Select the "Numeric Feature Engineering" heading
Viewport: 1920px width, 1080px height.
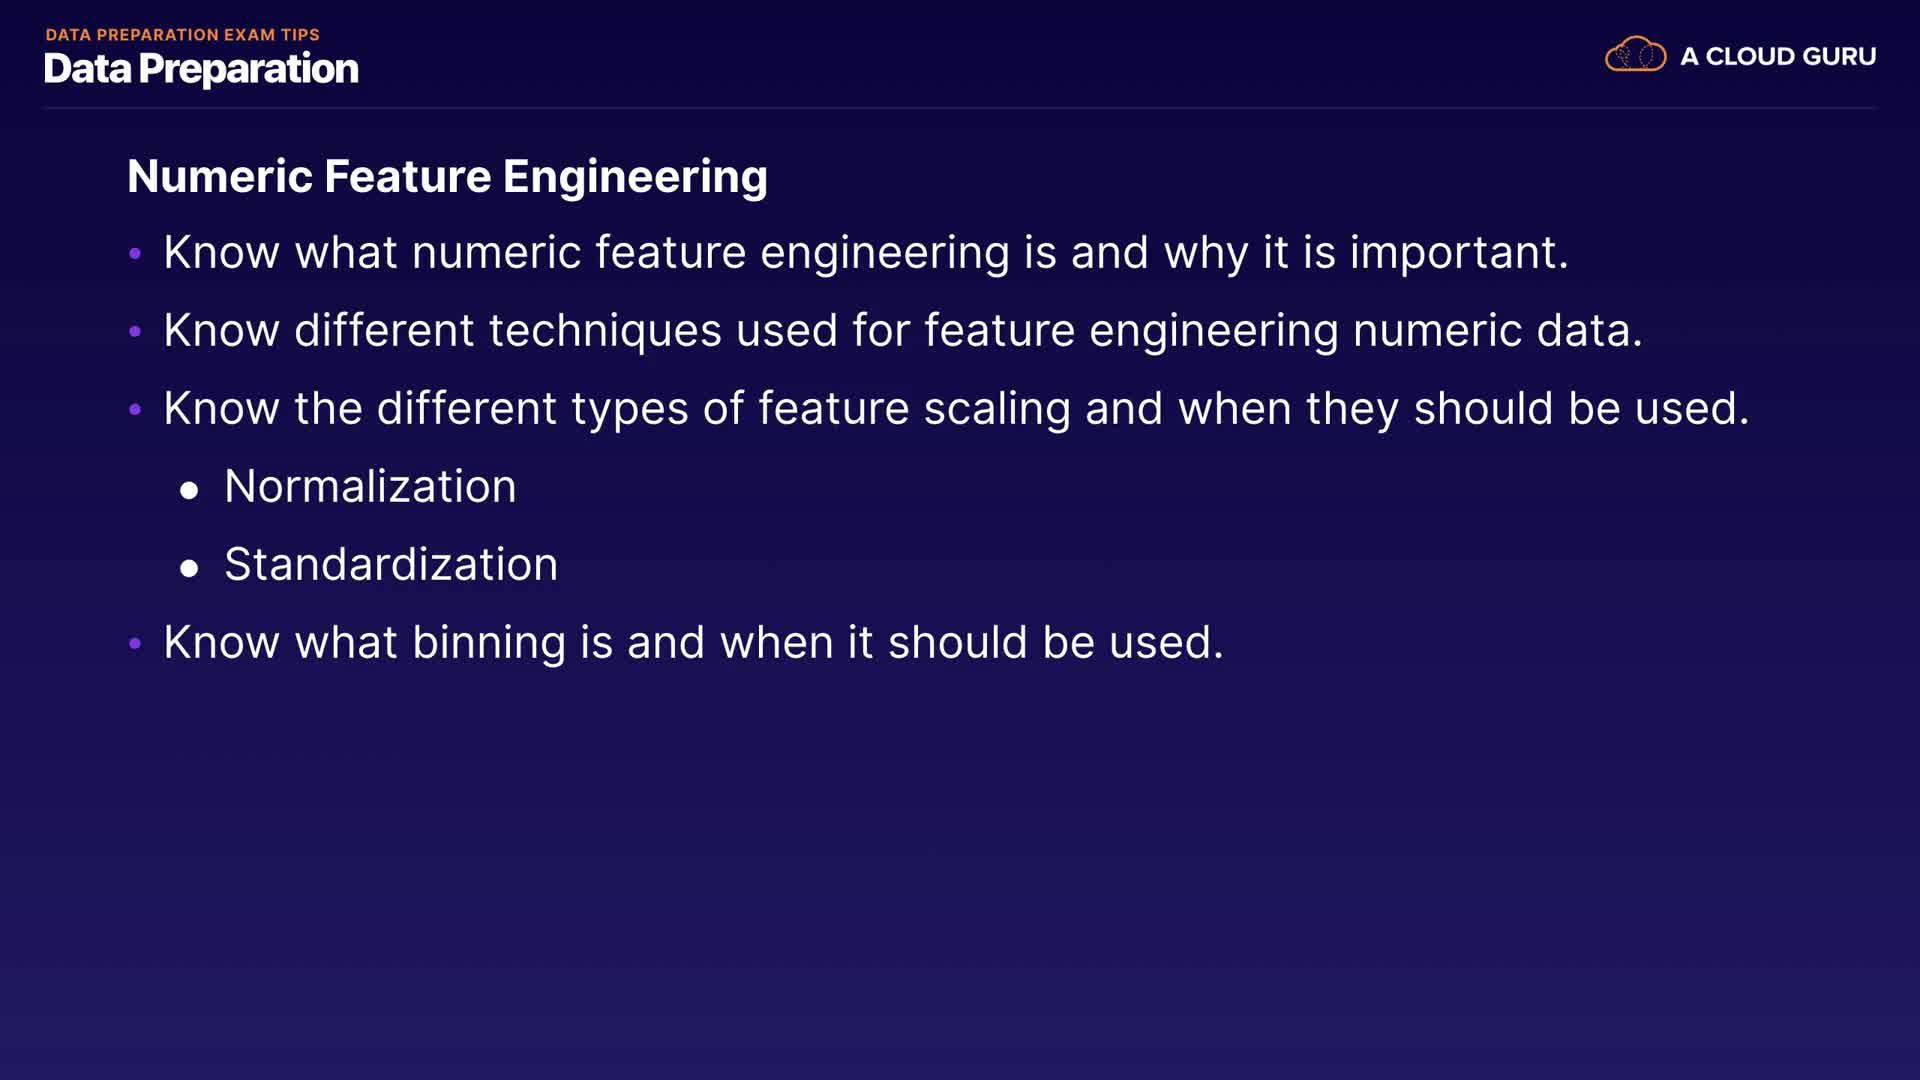447,176
